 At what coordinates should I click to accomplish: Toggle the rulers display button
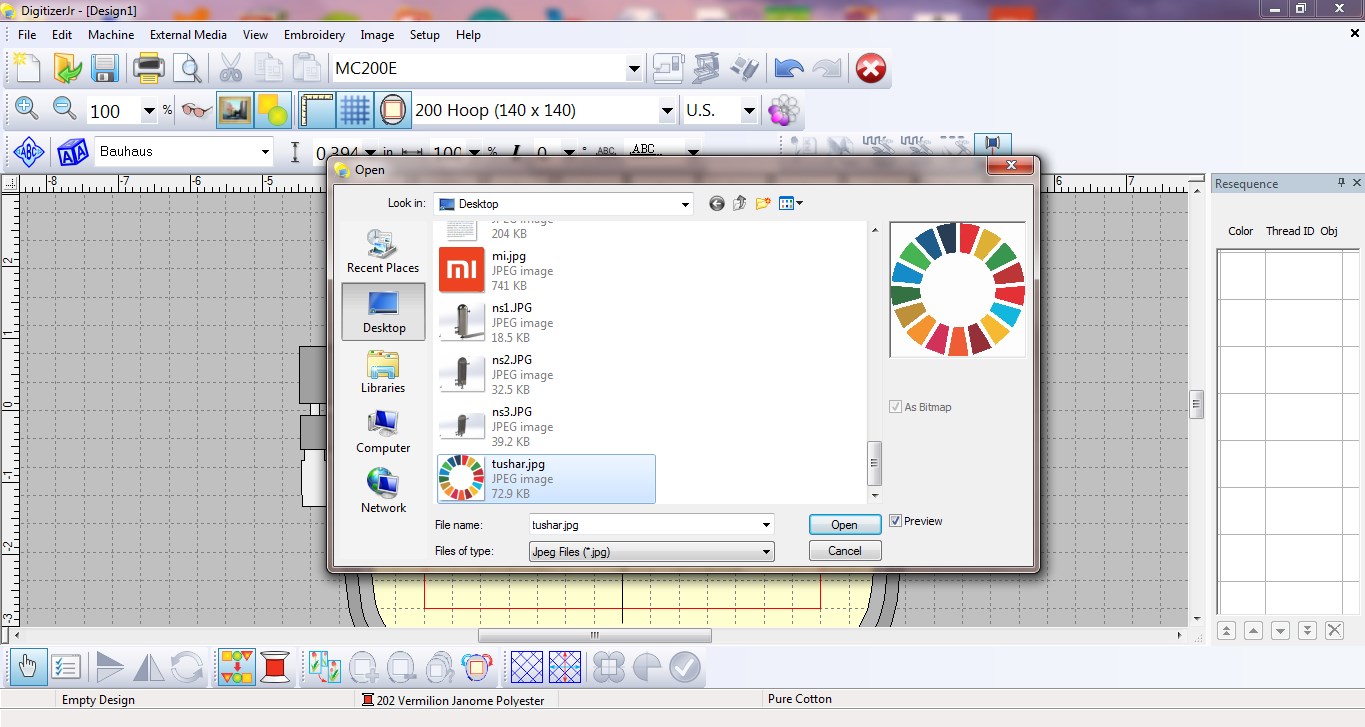pyautogui.click(x=317, y=110)
